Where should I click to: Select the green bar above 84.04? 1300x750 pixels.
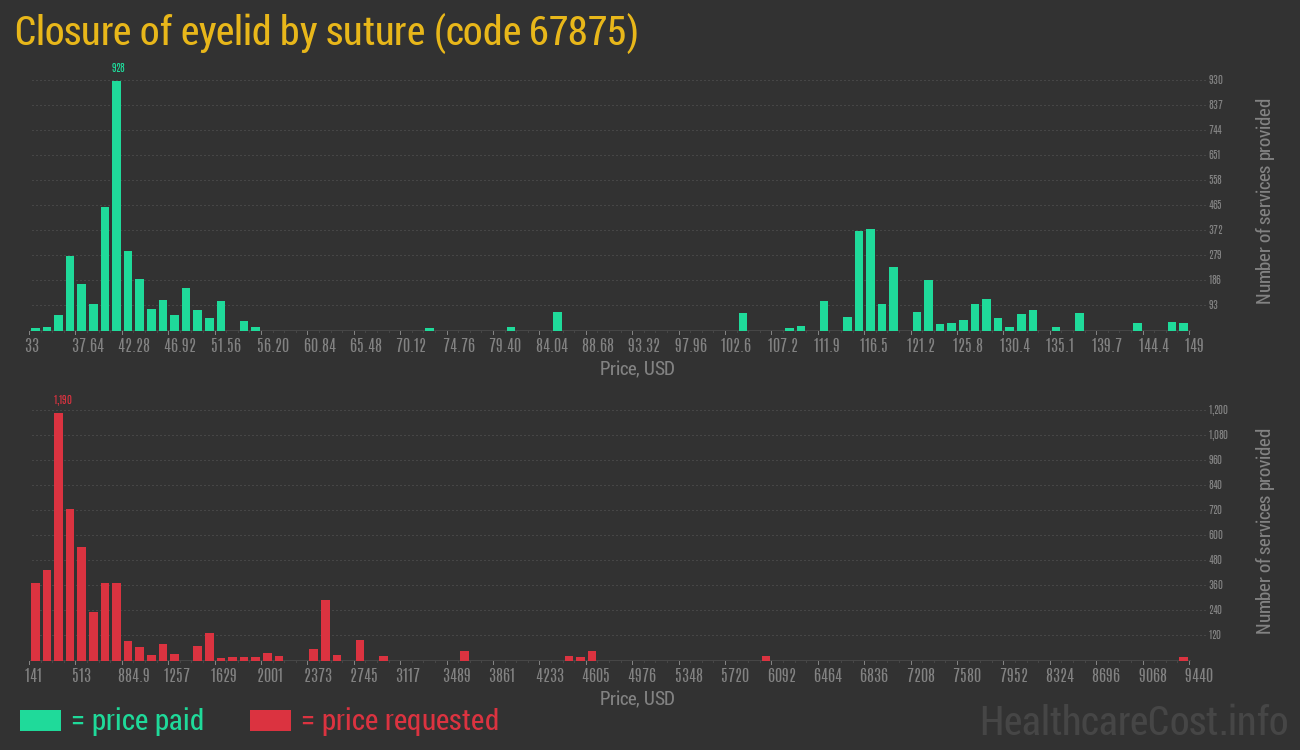pyautogui.click(x=557, y=321)
